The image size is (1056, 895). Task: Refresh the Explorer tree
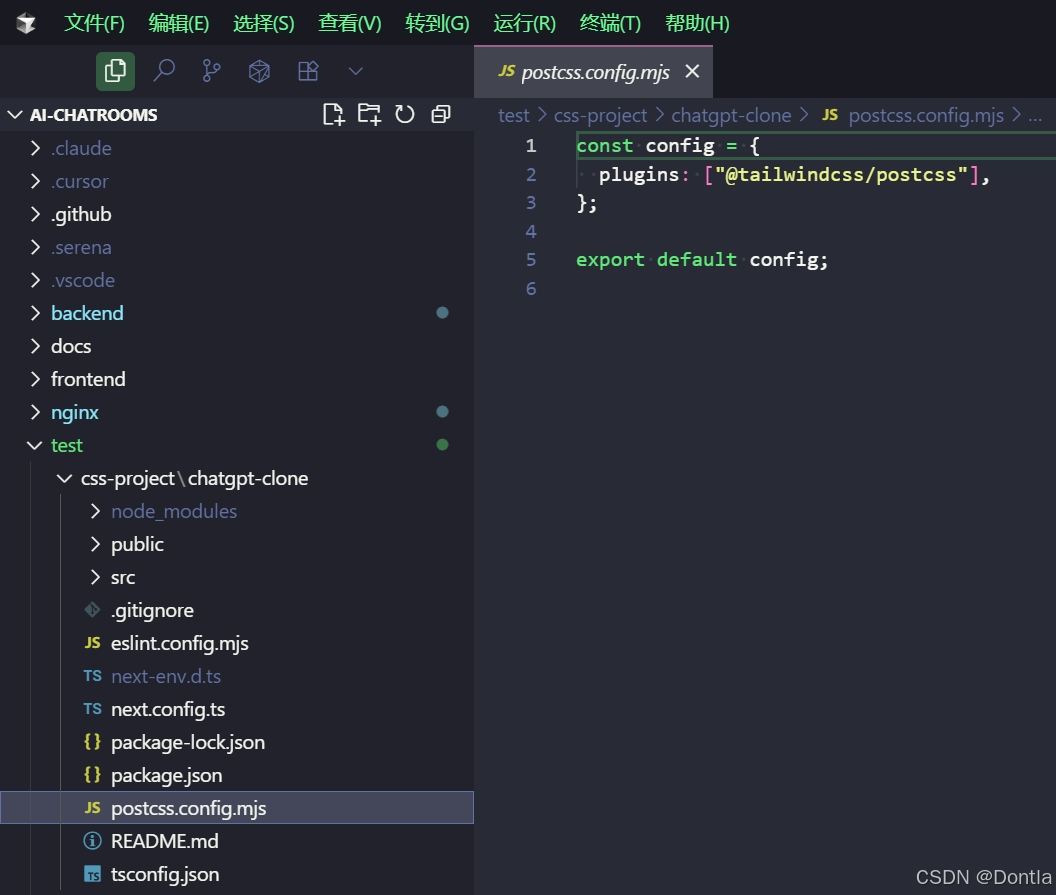pyautogui.click(x=405, y=114)
